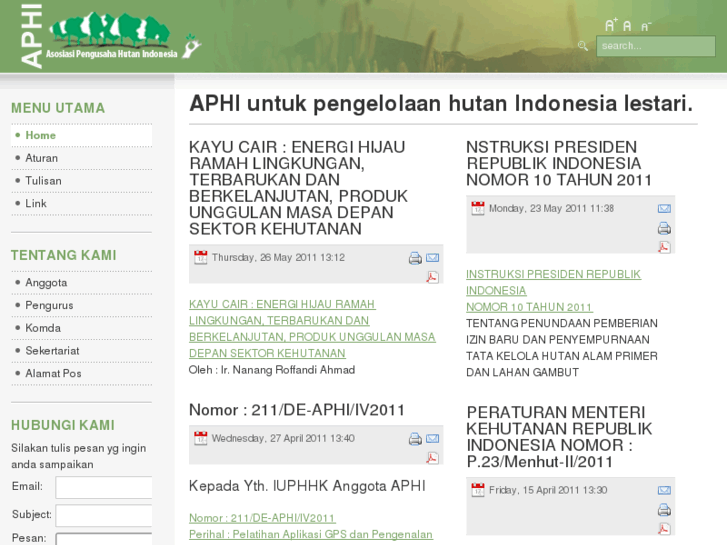Open the Tulisan menu item
The width and height of the screenshot is (727, 545).
pos(82,181)
